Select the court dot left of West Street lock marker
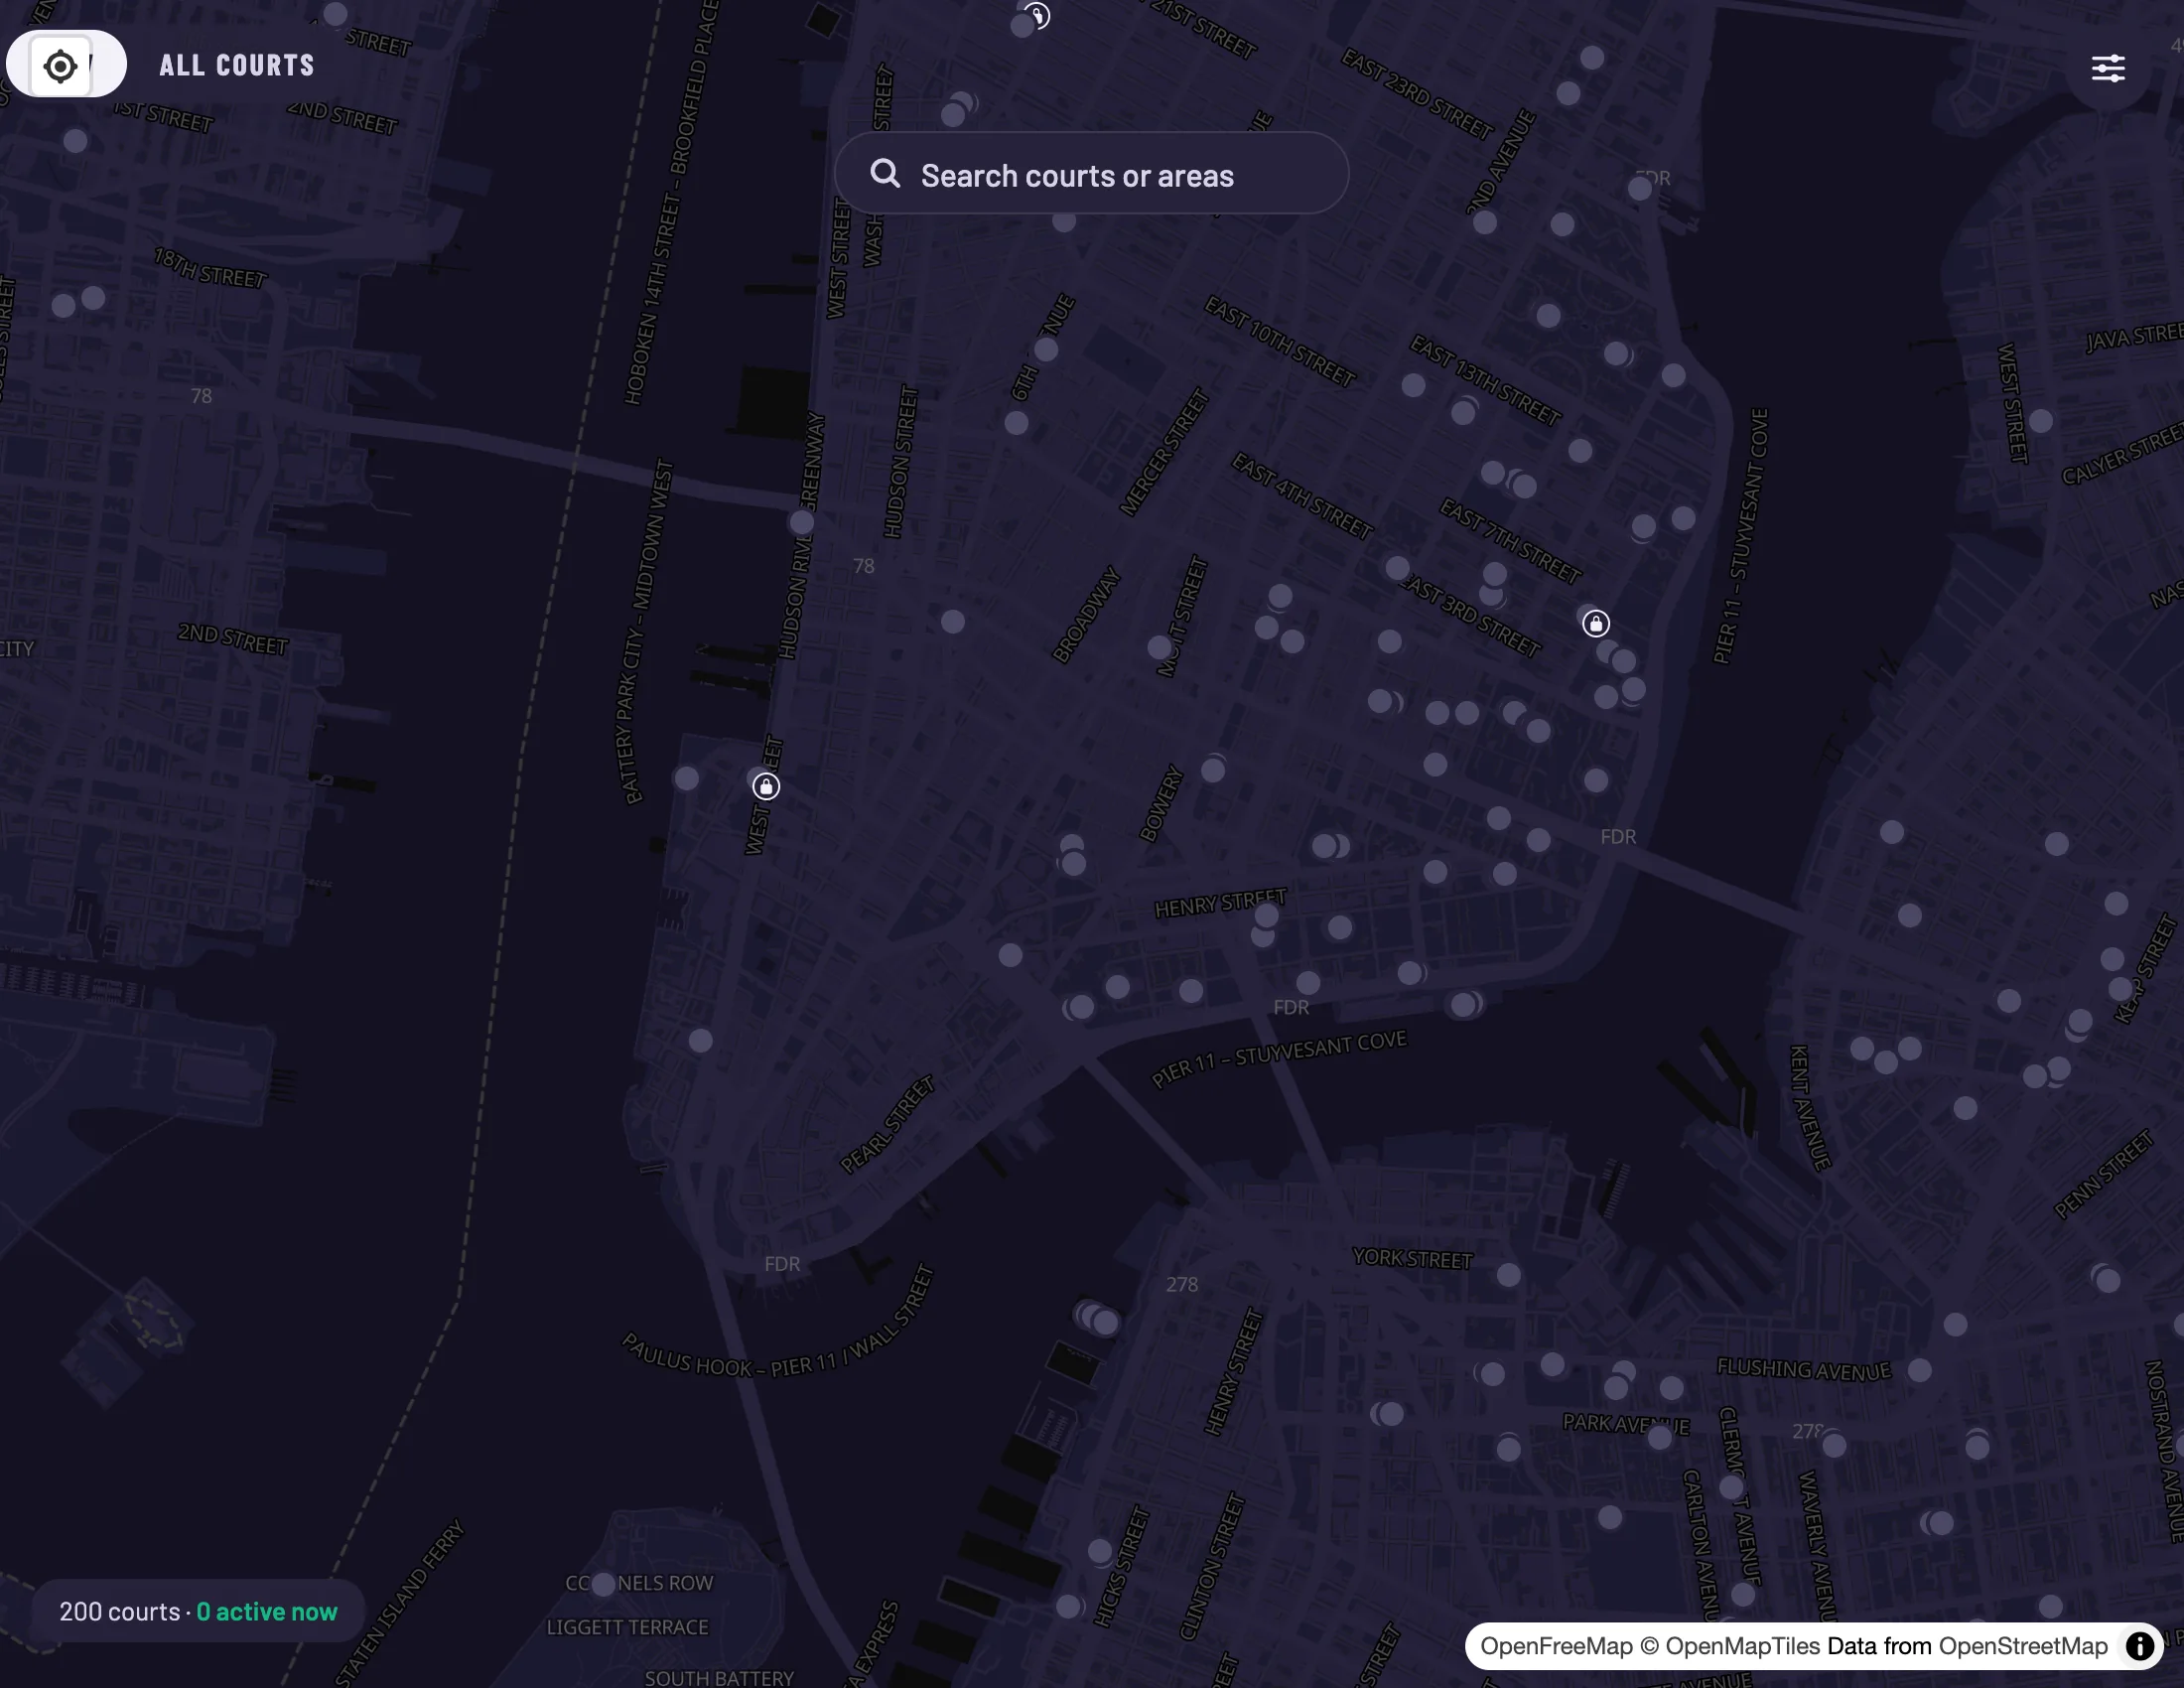2184x1688 pixels. (x=686, y=778)
